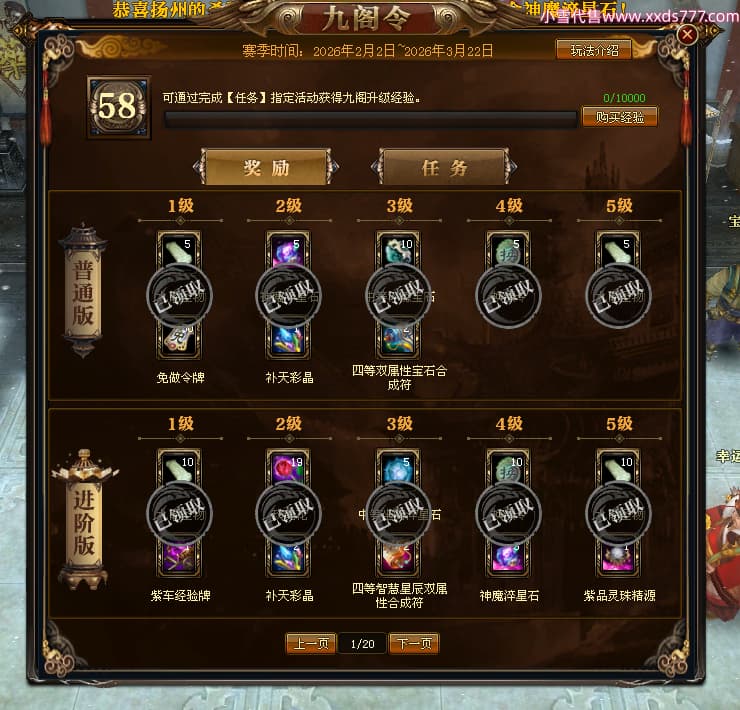Image resolution: width=740 pixels, height=710 pixels.
Task: Go to next page with 下一页
Action: [414, 644]
